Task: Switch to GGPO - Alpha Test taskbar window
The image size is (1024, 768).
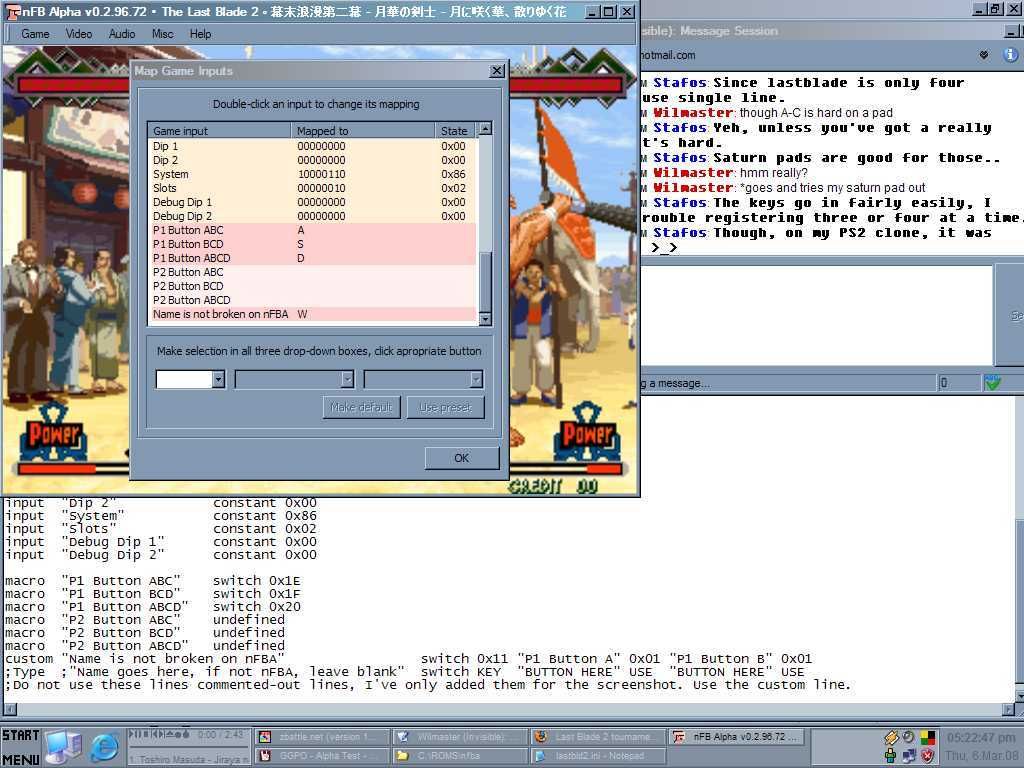Action: coord(322,756)
